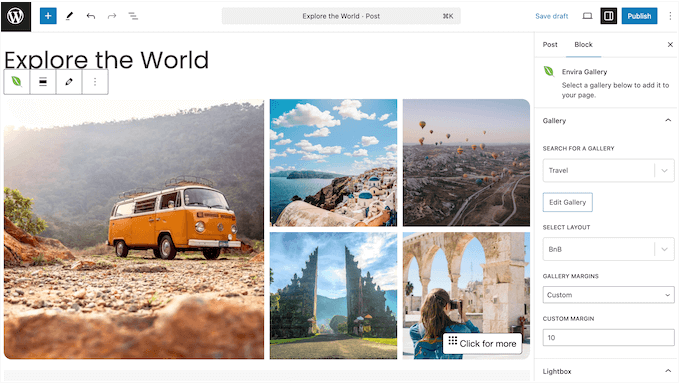Click the Edit Gallery button
680x384 pixels.
[x=567, y=202]
